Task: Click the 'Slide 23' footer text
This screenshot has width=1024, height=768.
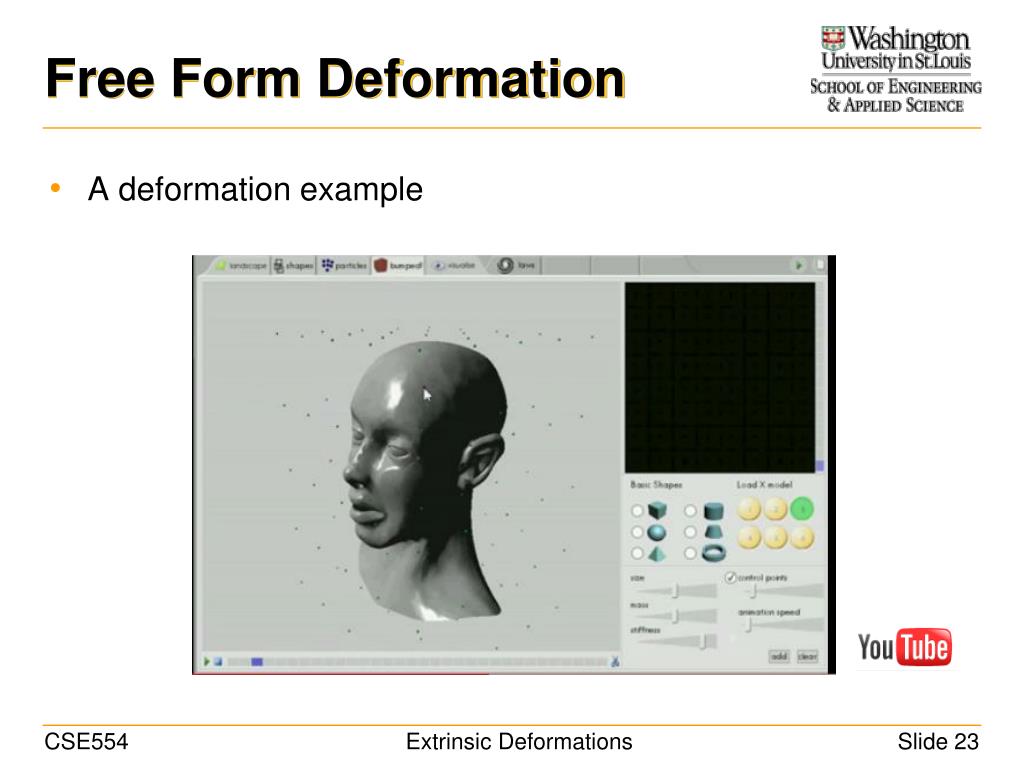Action: point(938,741)
